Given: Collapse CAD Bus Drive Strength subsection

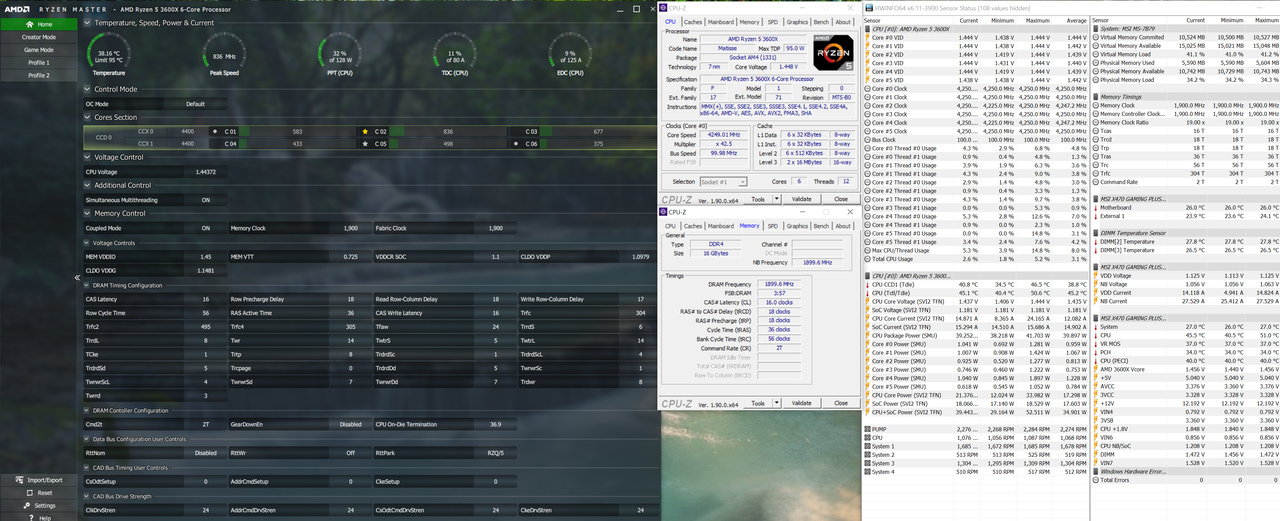Looking at the screenshot, I should point(87,496).
